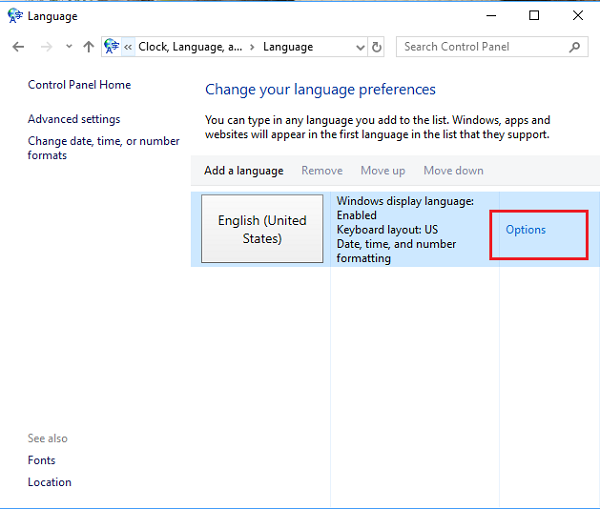Click the Forward navigation arrow
This screenshot has height=509, width=600.
(45, 47)
